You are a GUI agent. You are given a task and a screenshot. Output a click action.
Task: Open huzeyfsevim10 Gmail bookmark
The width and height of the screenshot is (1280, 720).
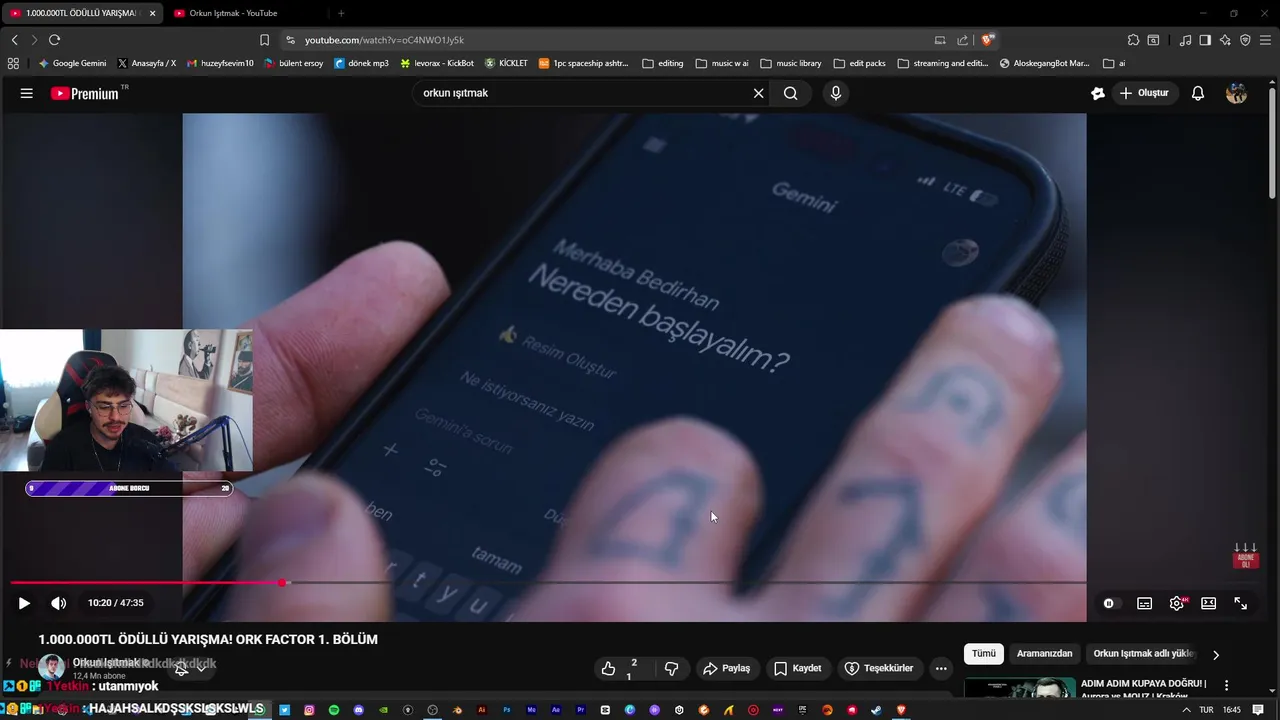click(x=220, y=63)
